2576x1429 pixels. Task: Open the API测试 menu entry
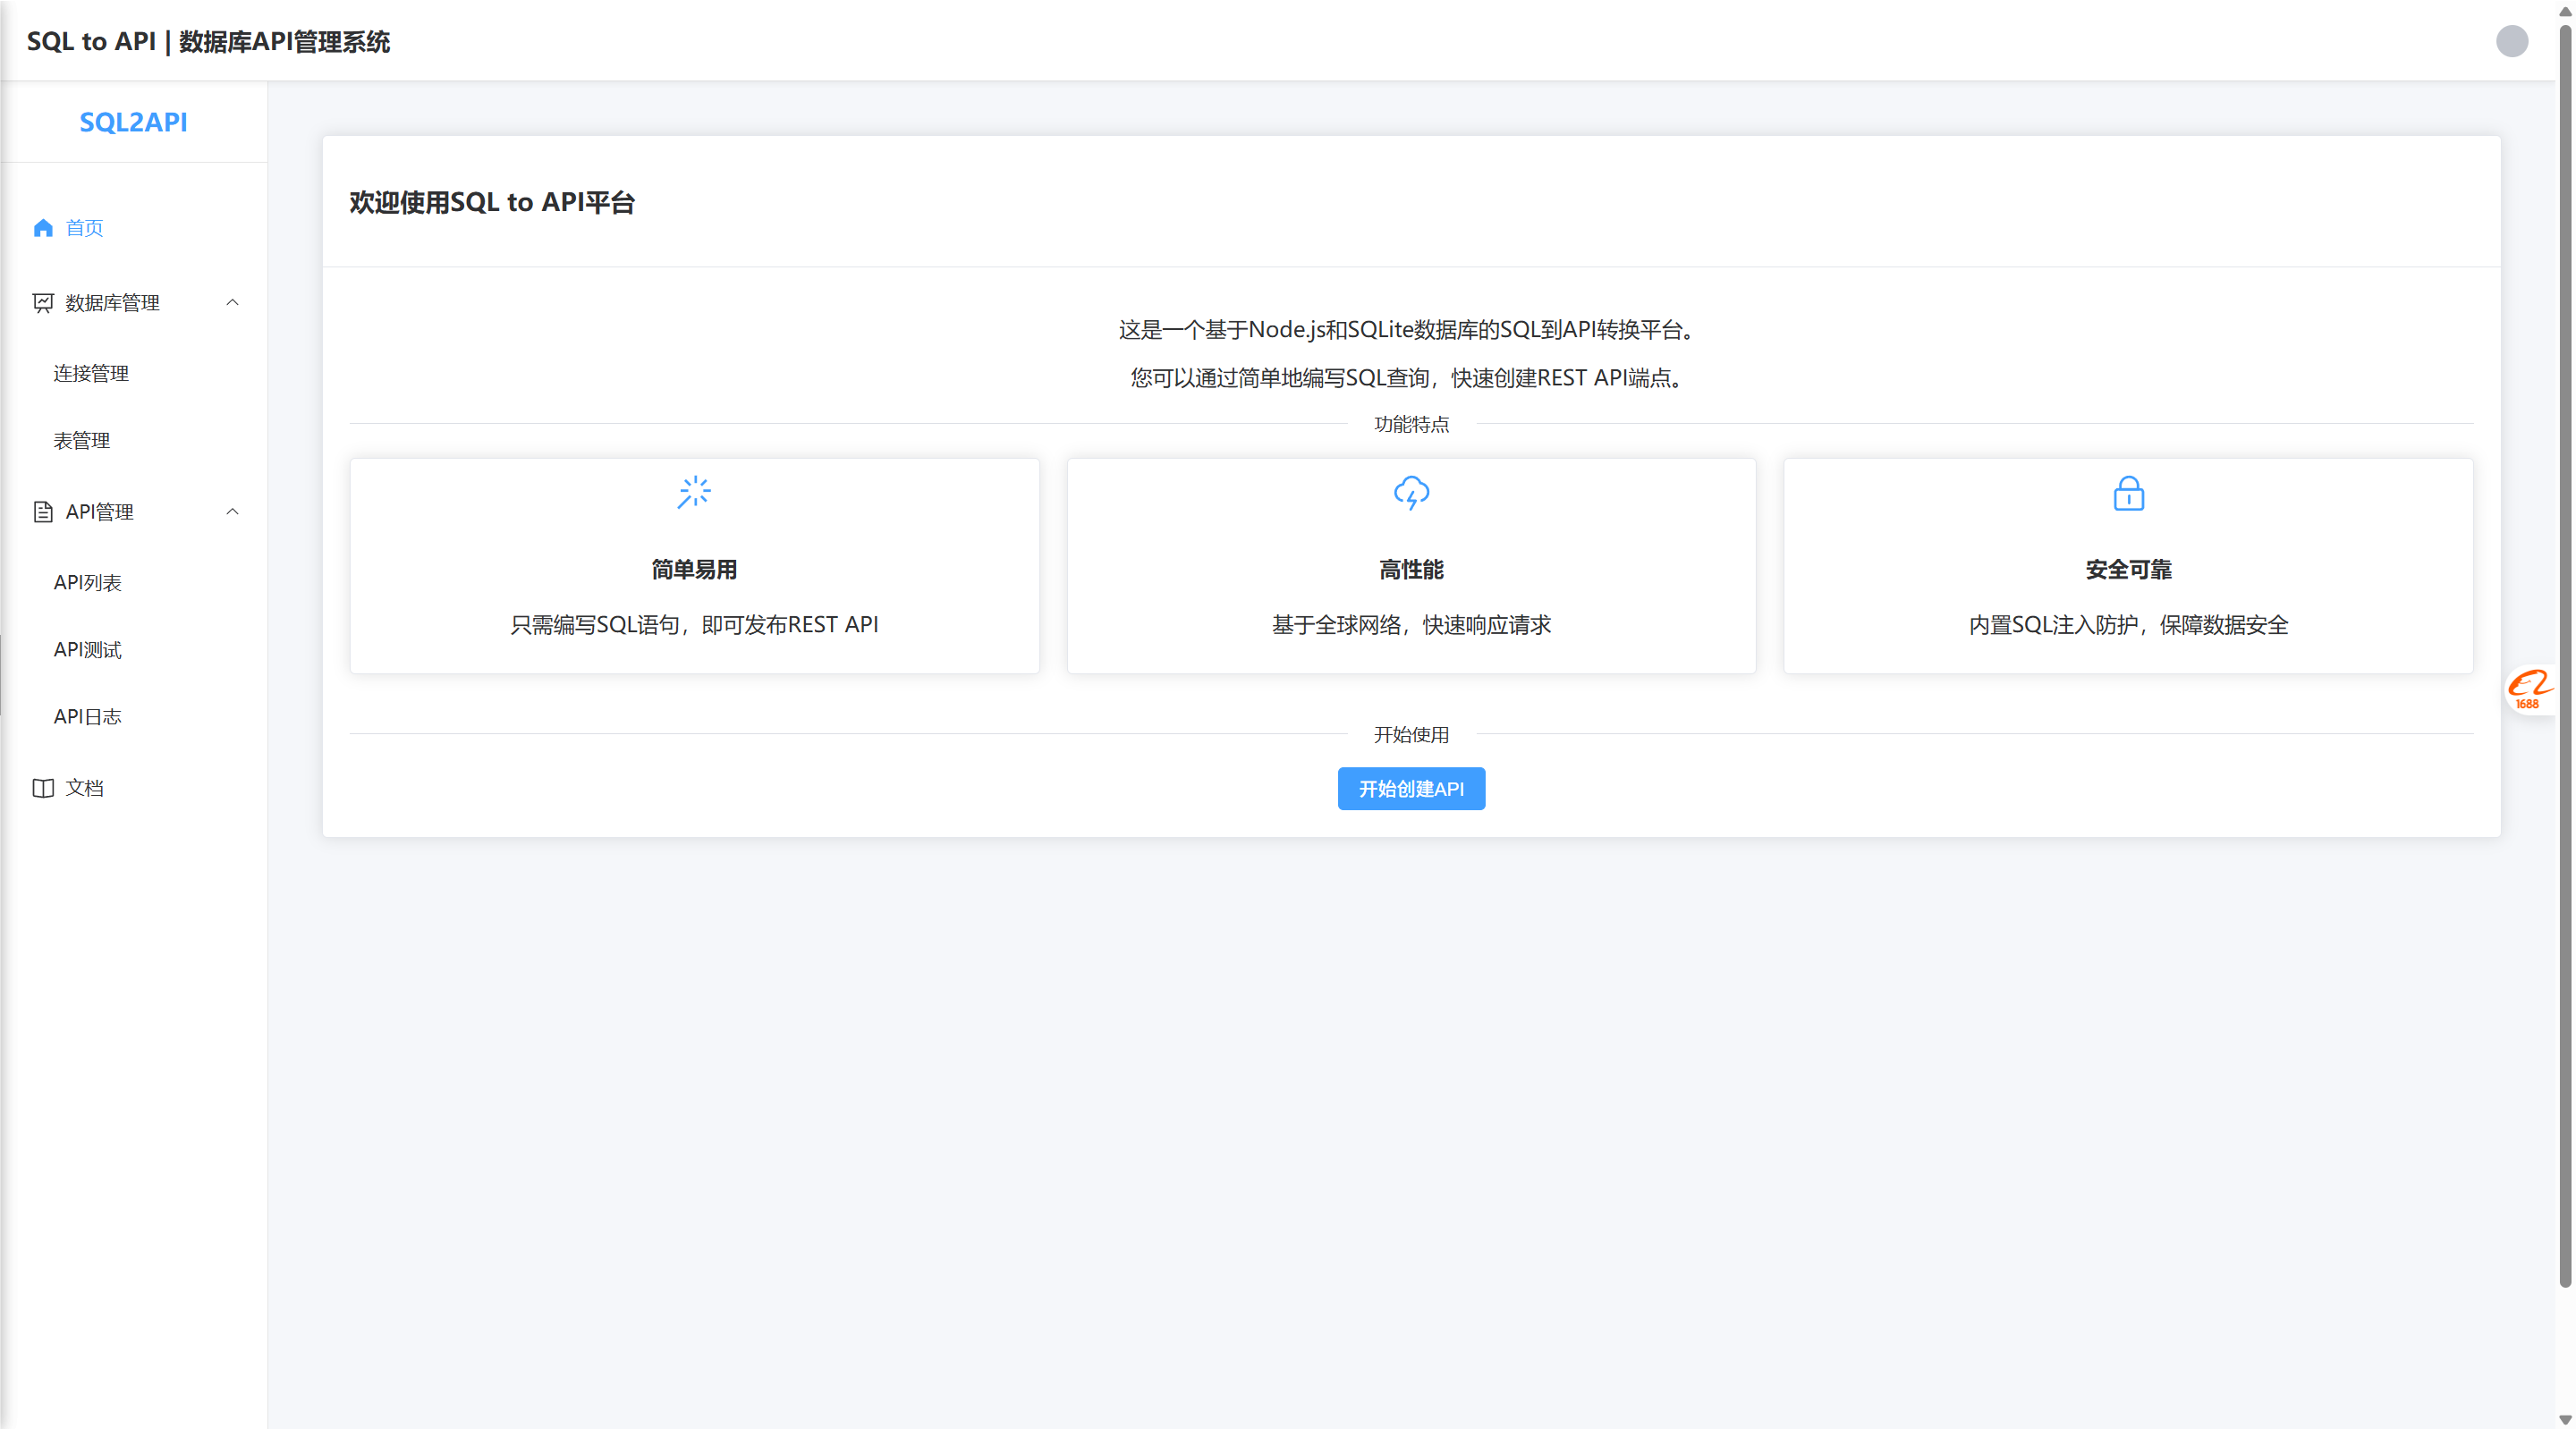coord(88,650)
